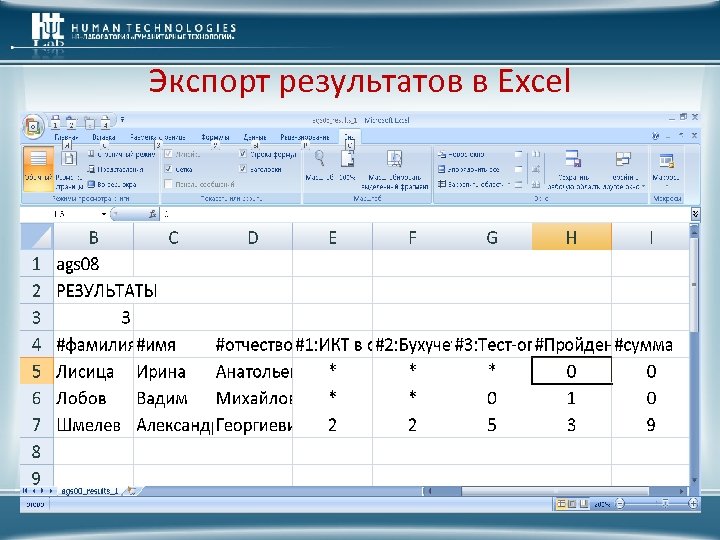The height and width of the screenshot is (540, 720).
Task: Select row 4 header
Action: click(37, 344)
